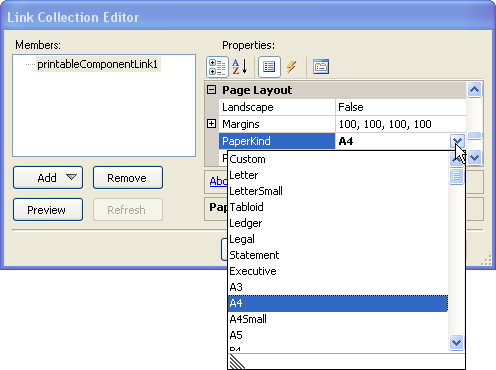The image size is (496, 370).
Task: Click property grid scroll down arrow
Action: (x=474, y=157)
